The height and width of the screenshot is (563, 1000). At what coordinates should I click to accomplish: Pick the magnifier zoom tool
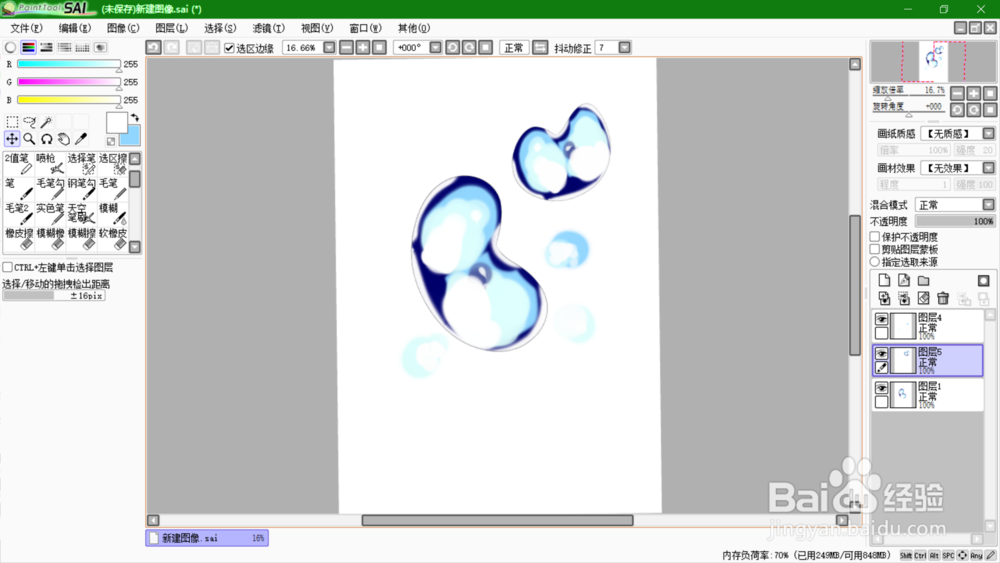coord(29,138)
